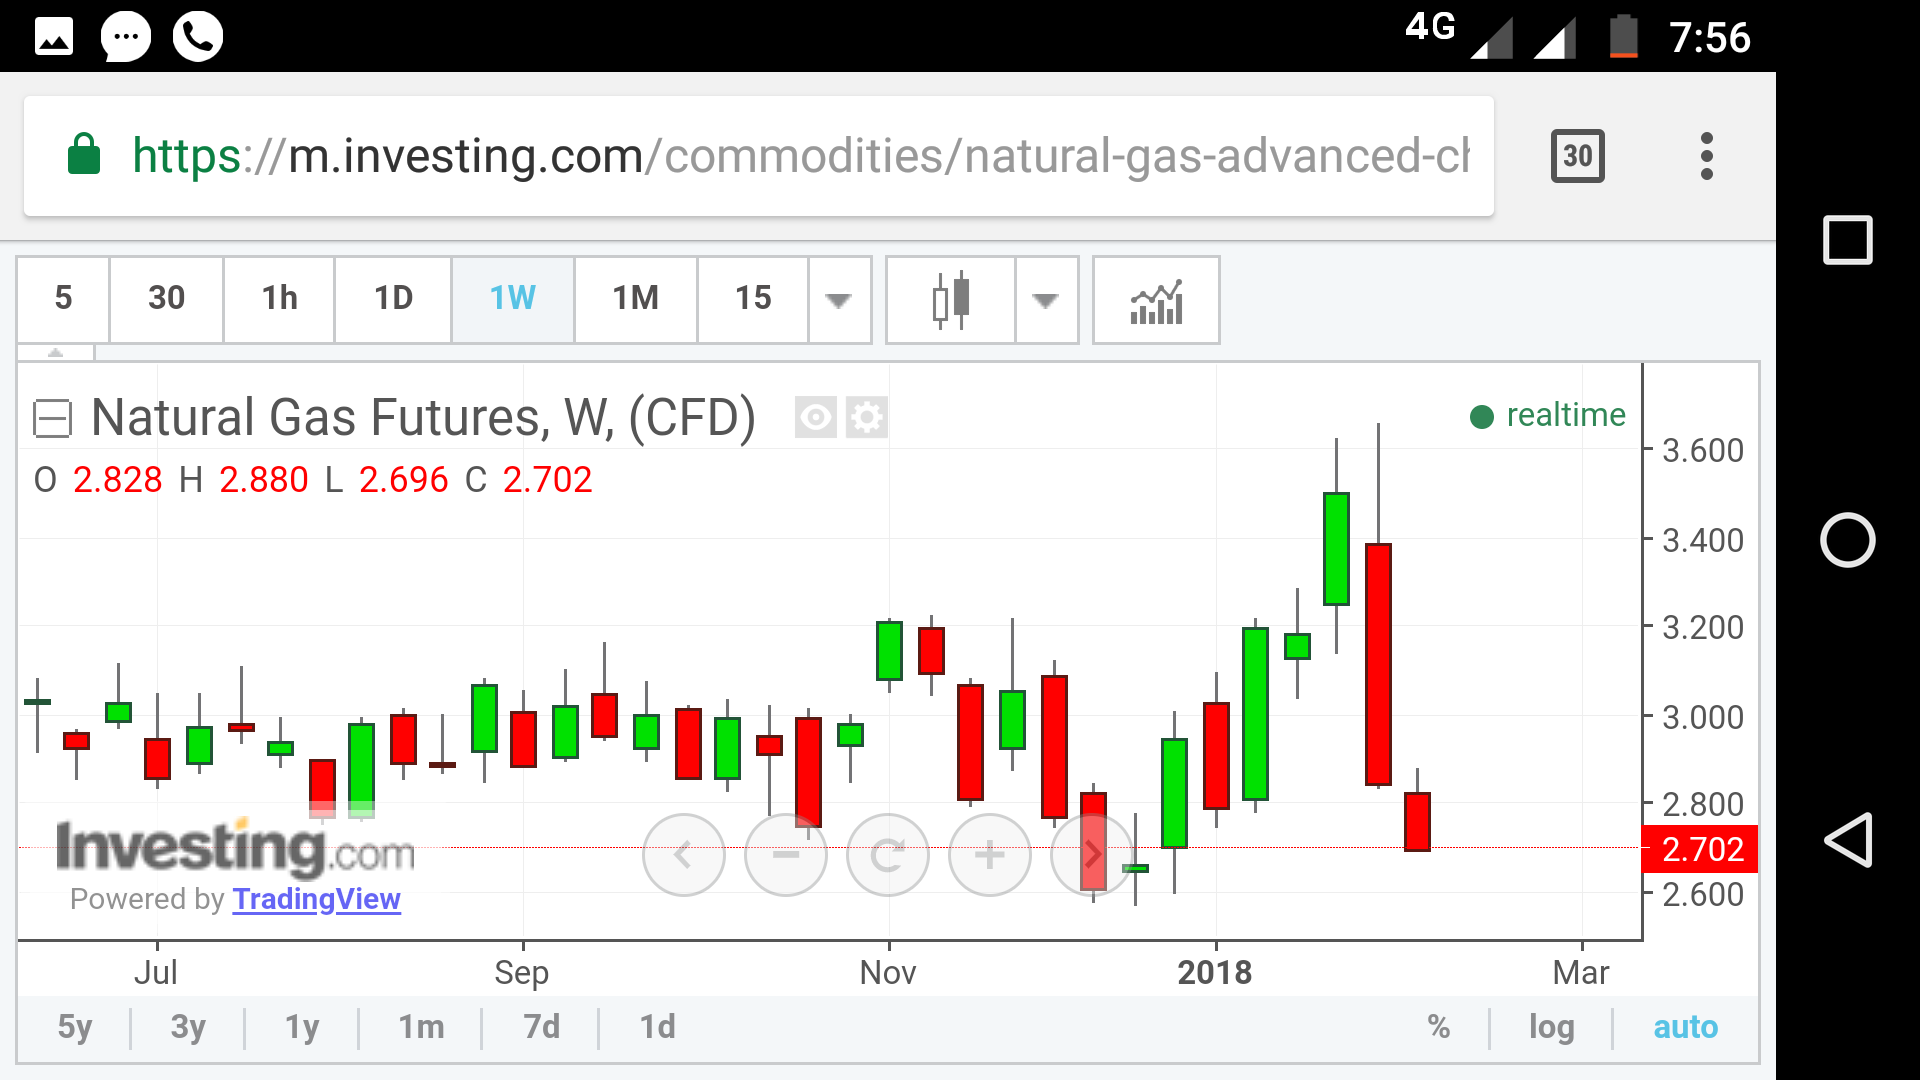Click zoom in plus chart control
The image size is (1920, 1080).
pos(989,855)
